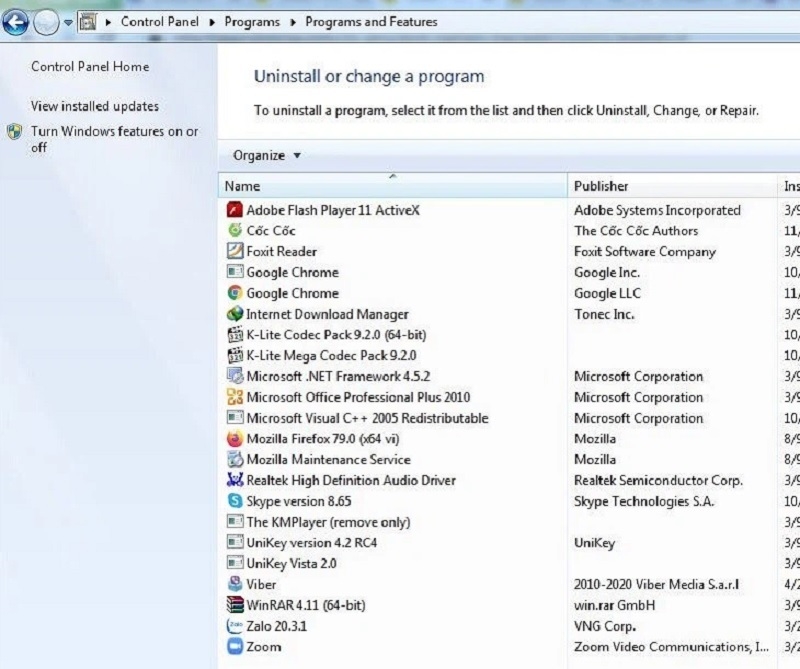Select Google Chrome icon by Google LLC

click(234, 293)
